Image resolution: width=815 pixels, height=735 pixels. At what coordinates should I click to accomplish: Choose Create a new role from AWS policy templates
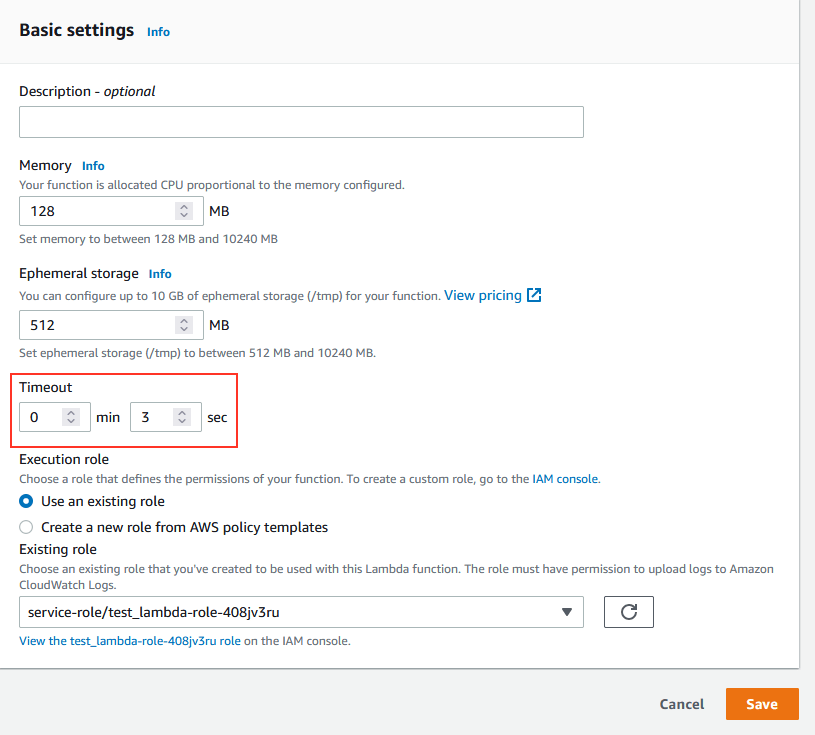point(26,527)
